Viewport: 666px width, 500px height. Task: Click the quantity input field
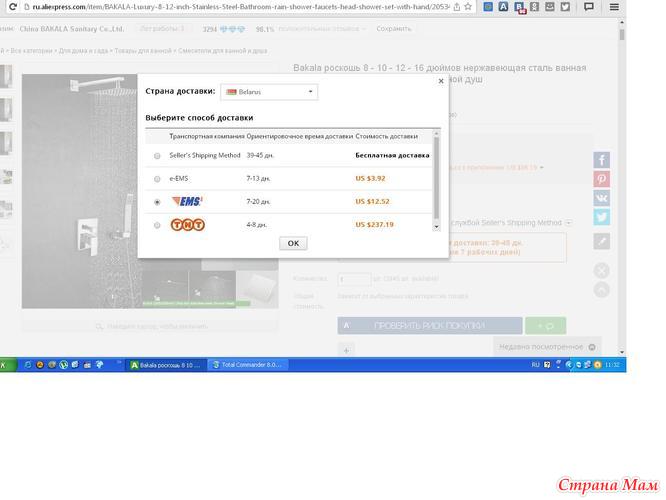354,279
